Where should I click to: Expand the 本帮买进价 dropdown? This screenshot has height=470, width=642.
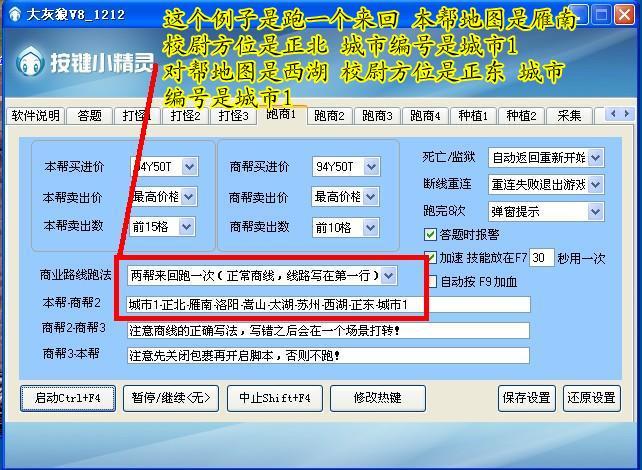tap(190, 167)
